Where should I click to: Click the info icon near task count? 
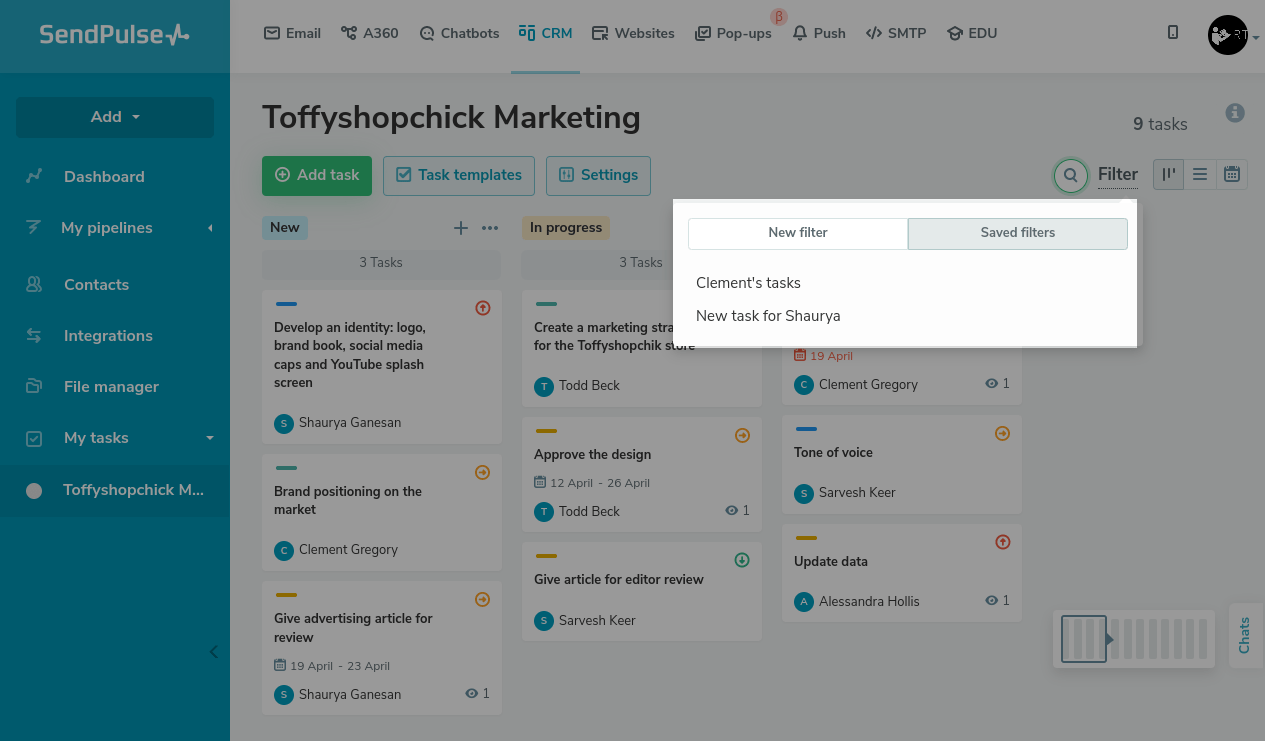1235,113
